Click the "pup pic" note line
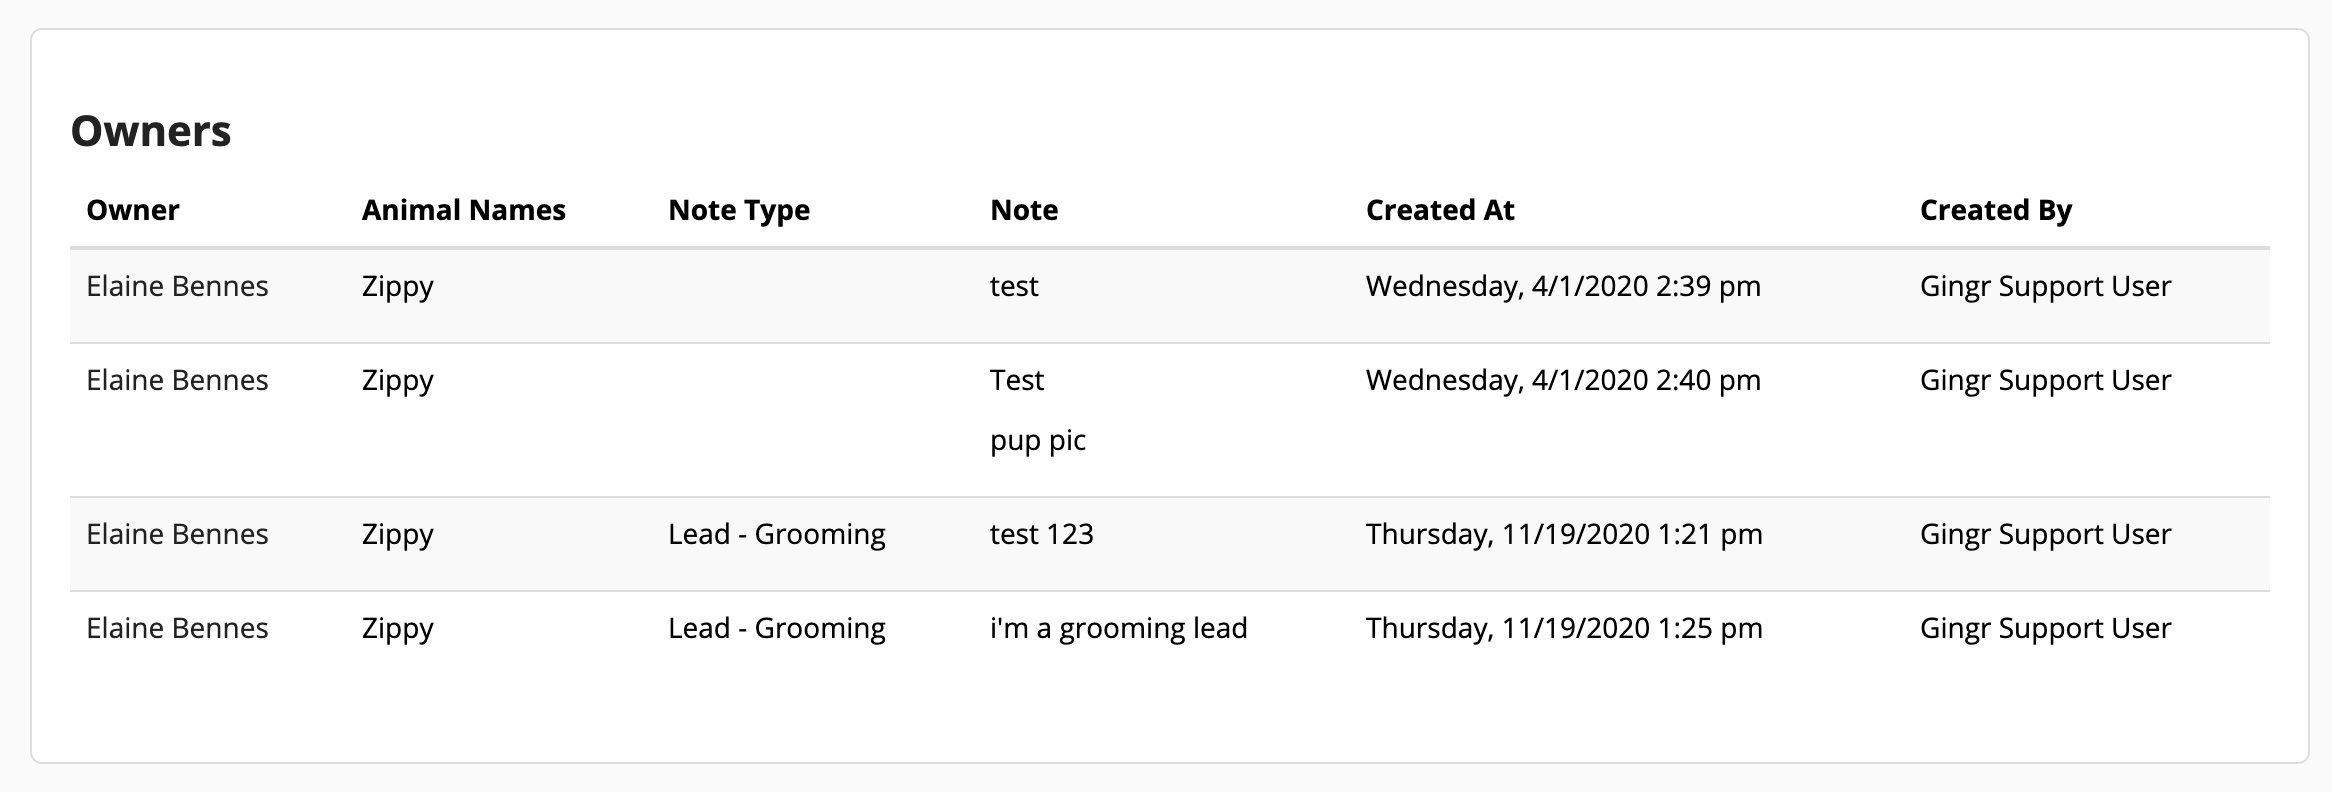 pyautogui.click(x=1038, y=440)
